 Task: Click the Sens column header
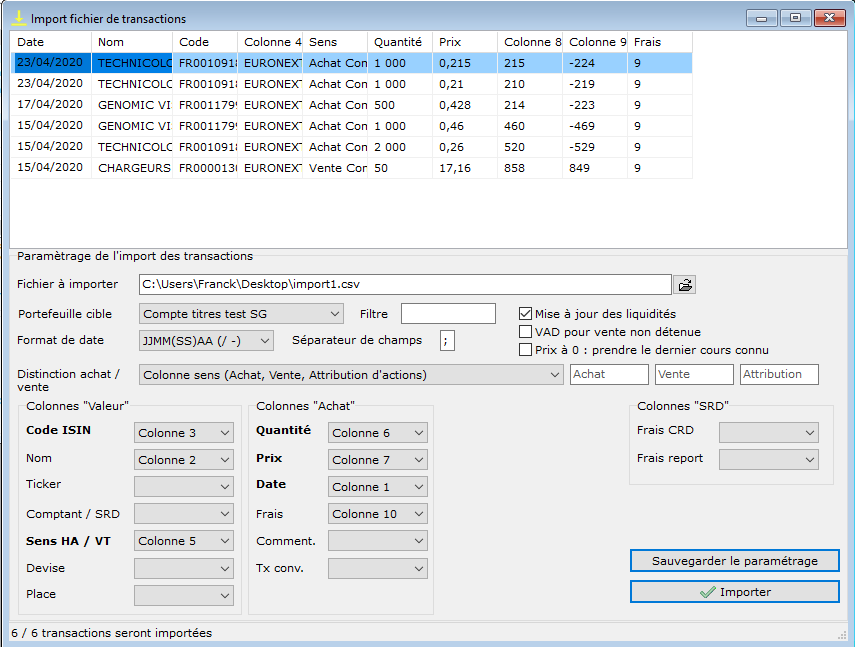[335, 42]
